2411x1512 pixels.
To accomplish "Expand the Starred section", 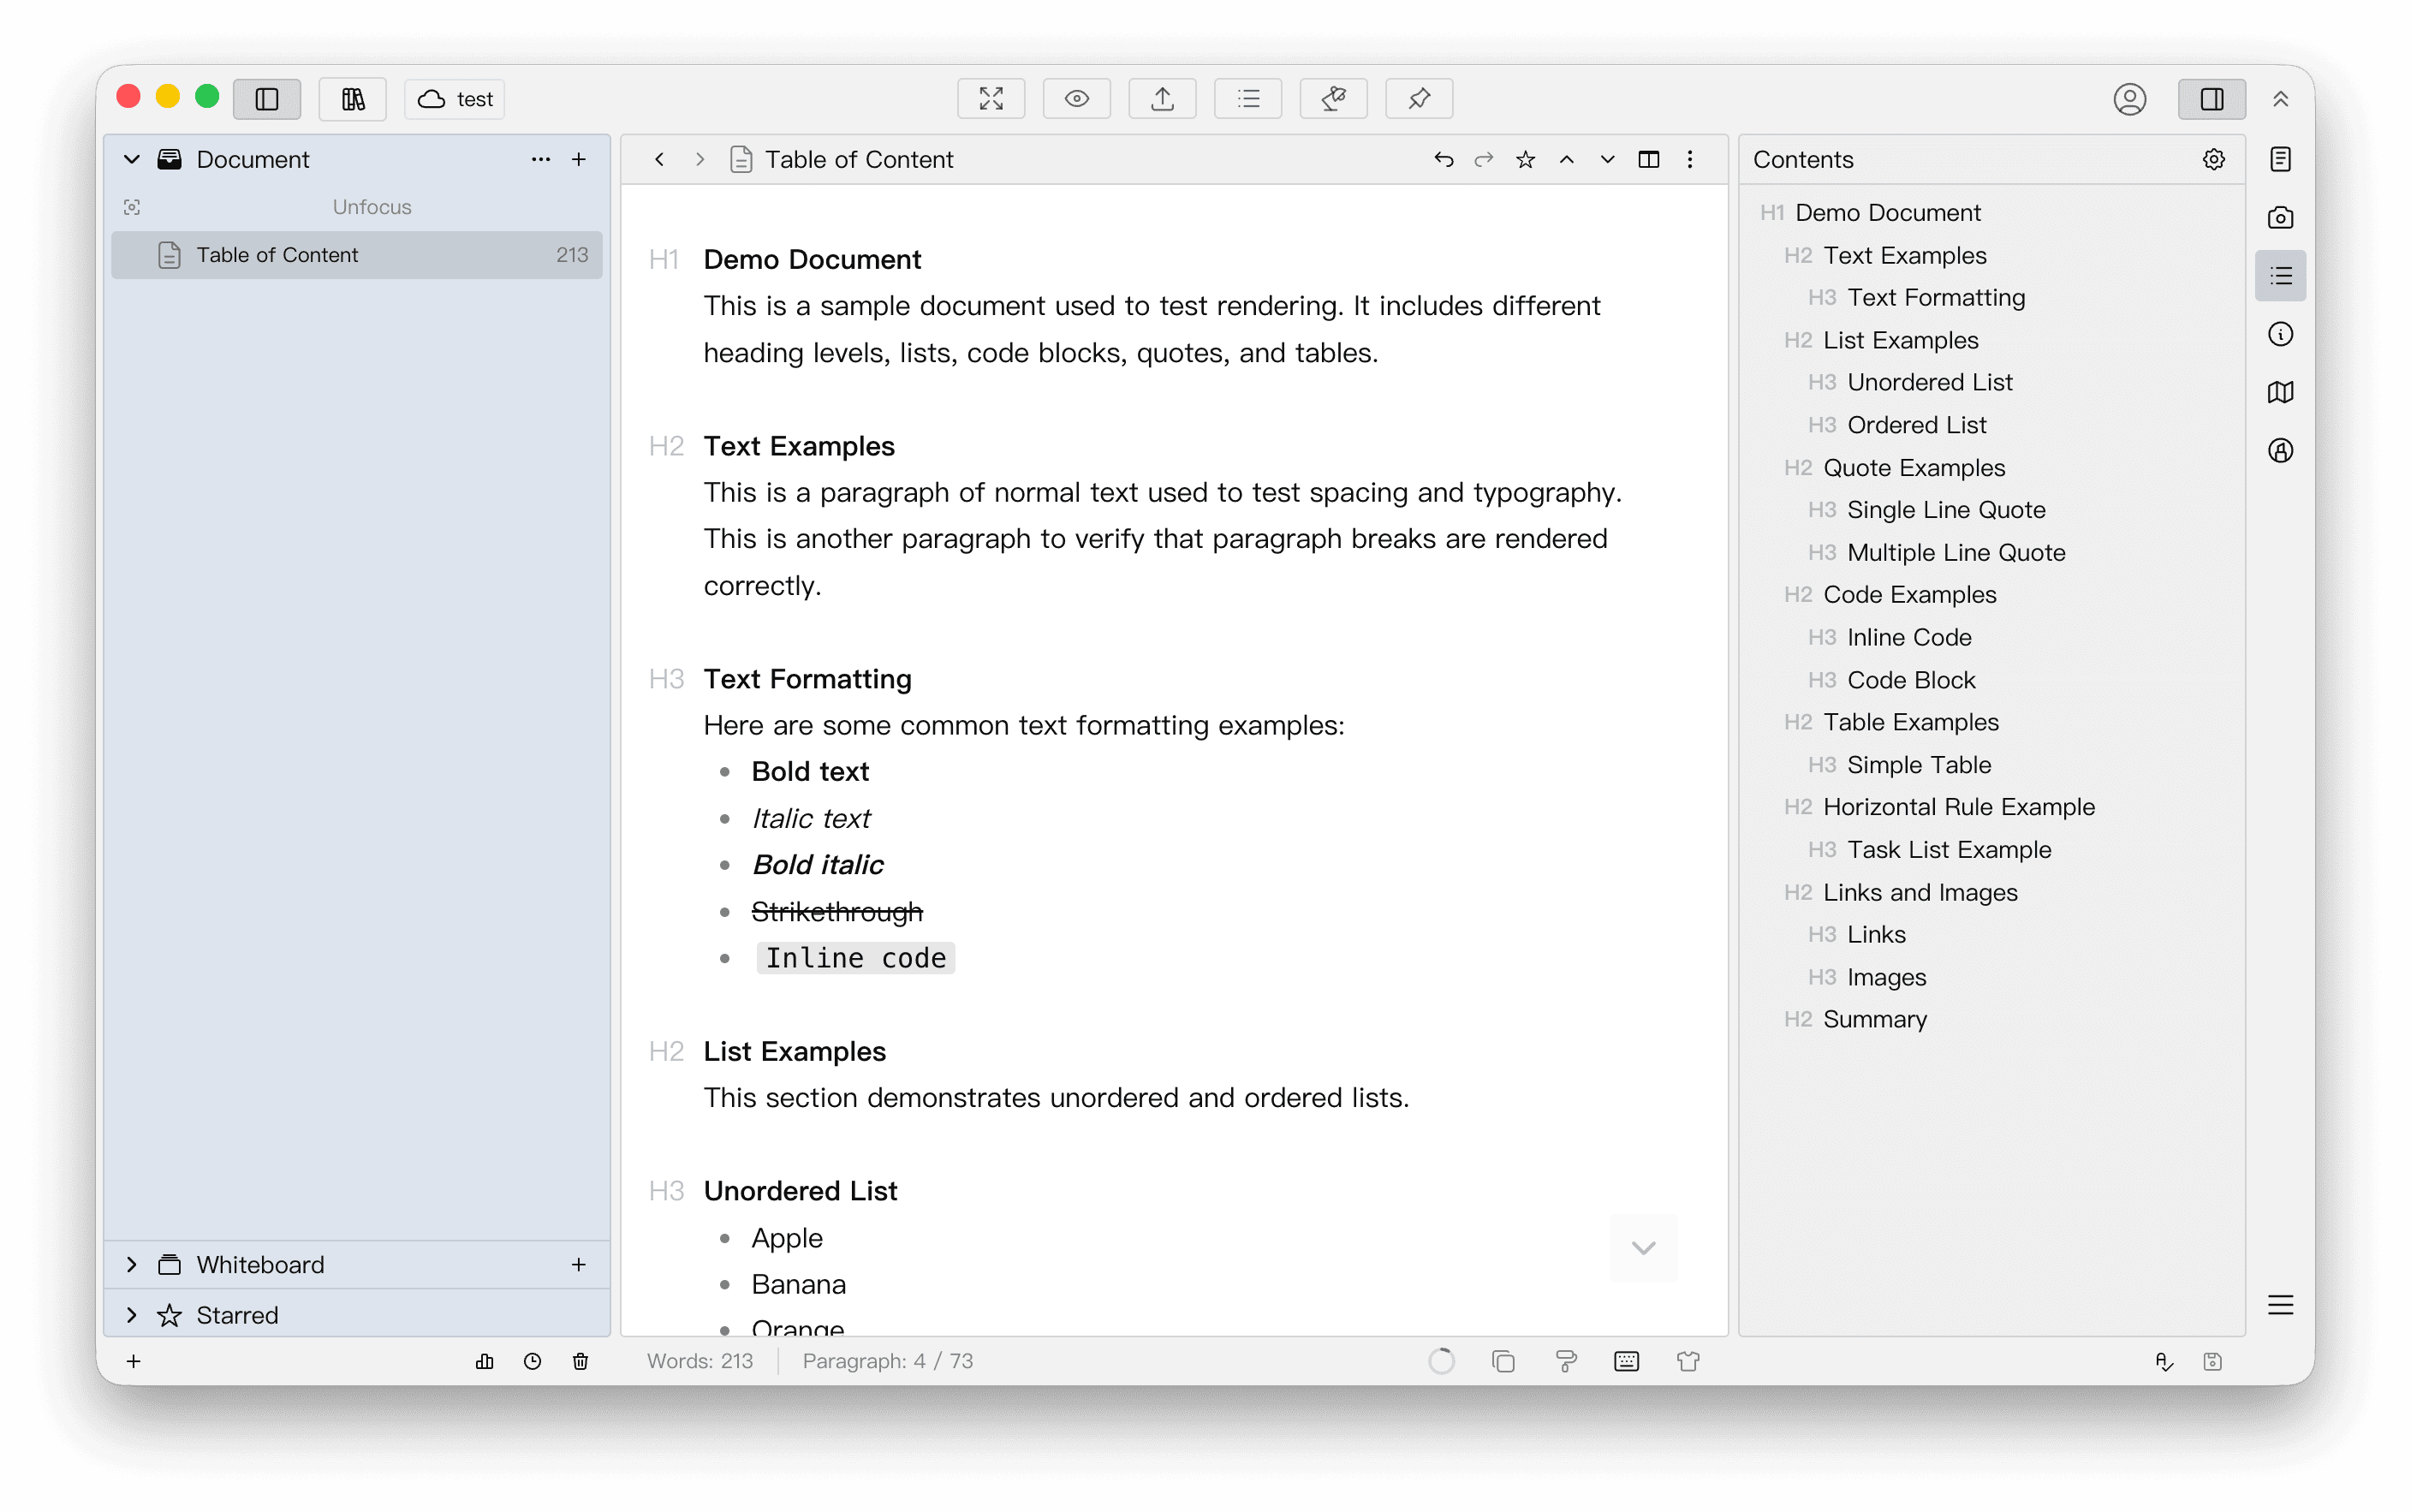I will point(131,1315).
